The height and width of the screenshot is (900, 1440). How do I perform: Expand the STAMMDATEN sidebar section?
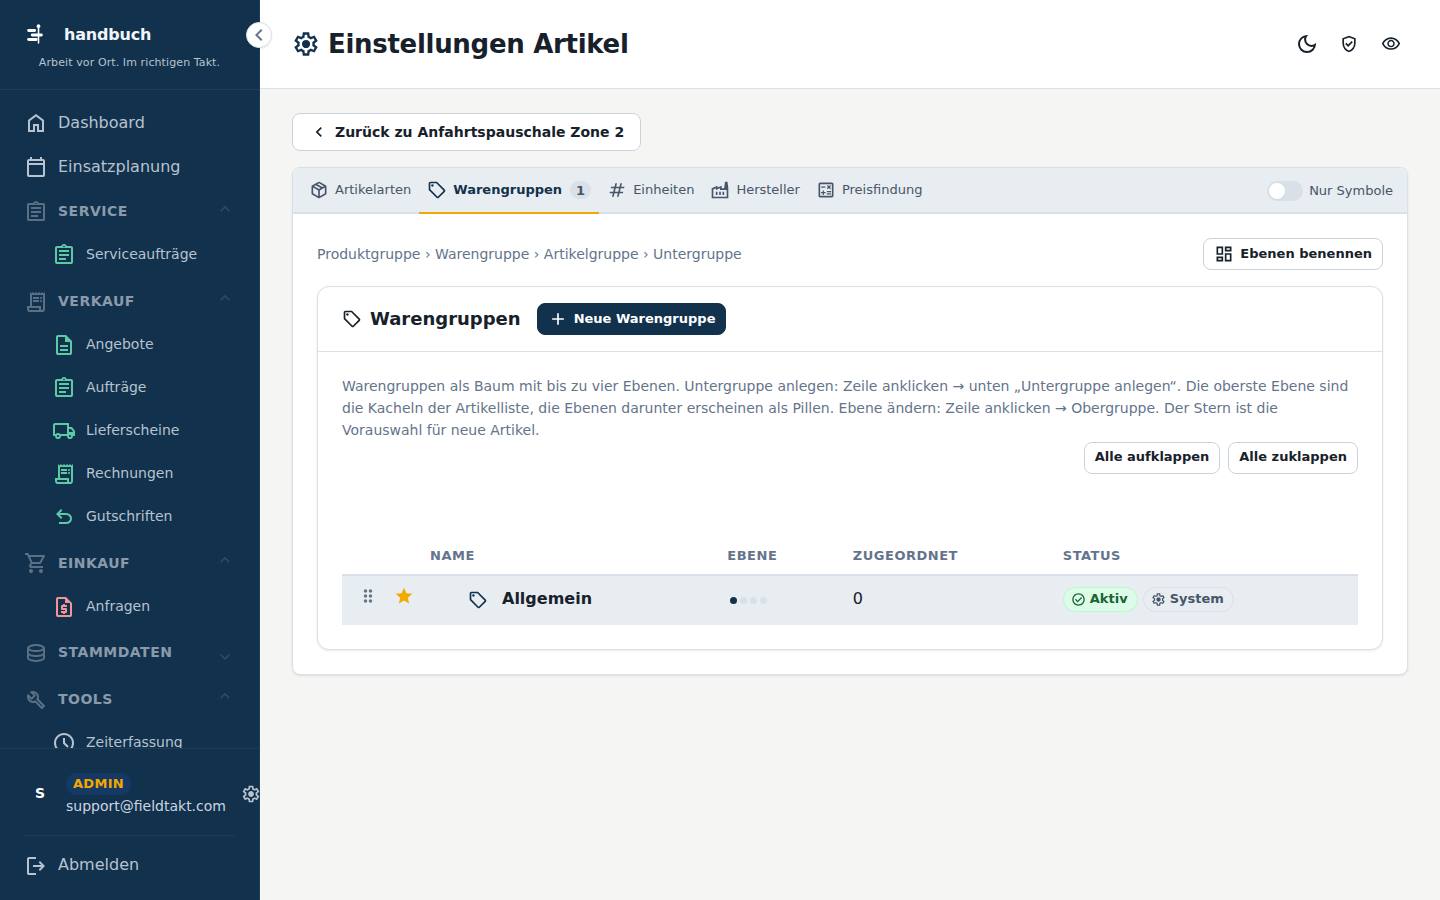click(x=130, y=652)
